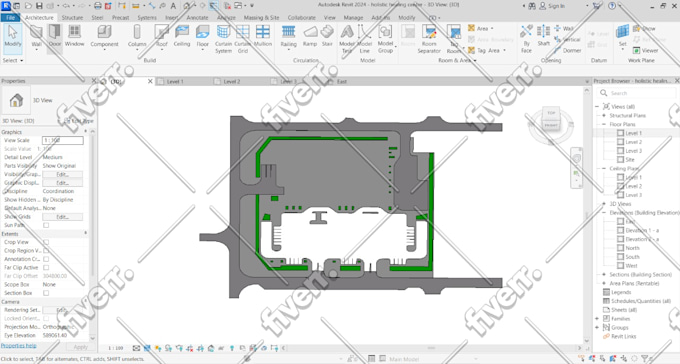Image resolution: width=680 pixels, height=364 pixels.
Task: Switch to the Annotate ribbon tab
Action: (x=197, y=17)
